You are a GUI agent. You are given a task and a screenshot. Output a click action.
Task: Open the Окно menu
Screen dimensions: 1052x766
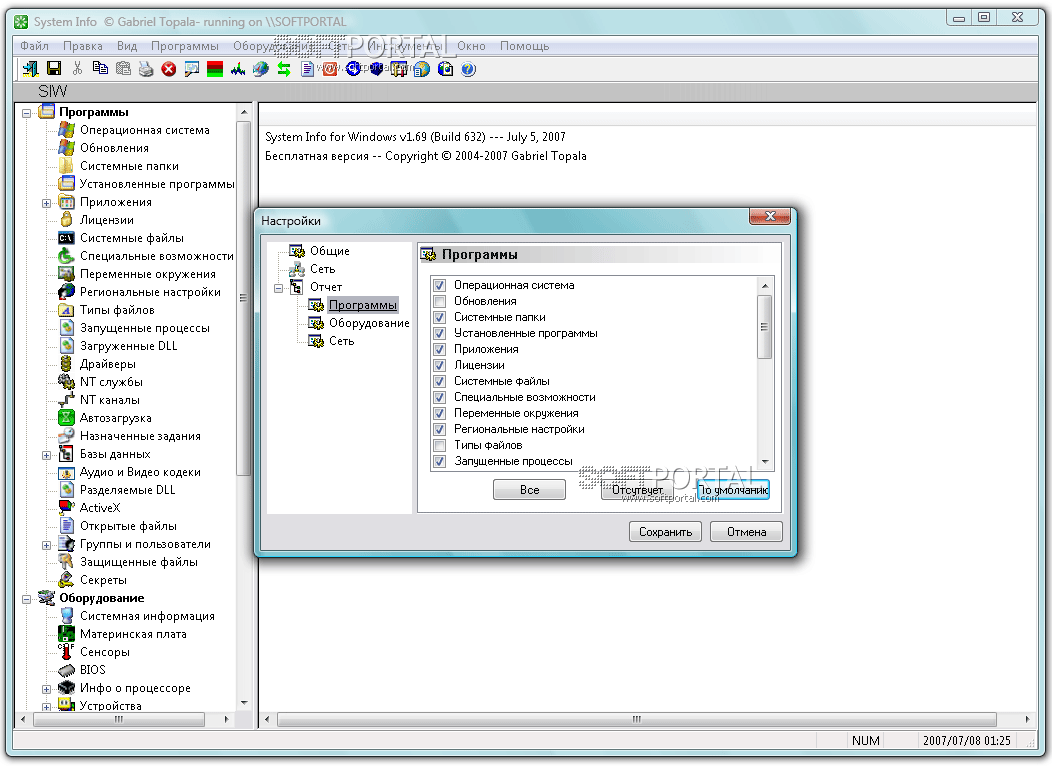coord(471,46)
